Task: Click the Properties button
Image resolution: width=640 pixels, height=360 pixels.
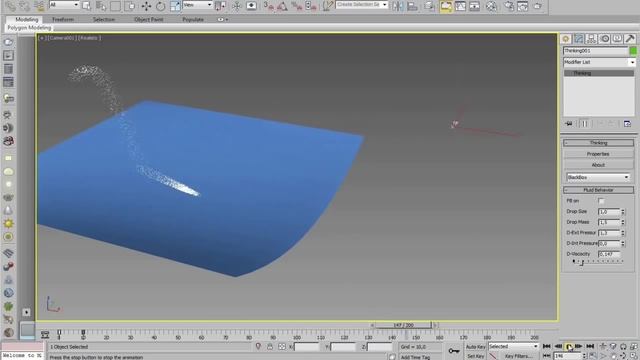Action: click(x=598, y=154)
